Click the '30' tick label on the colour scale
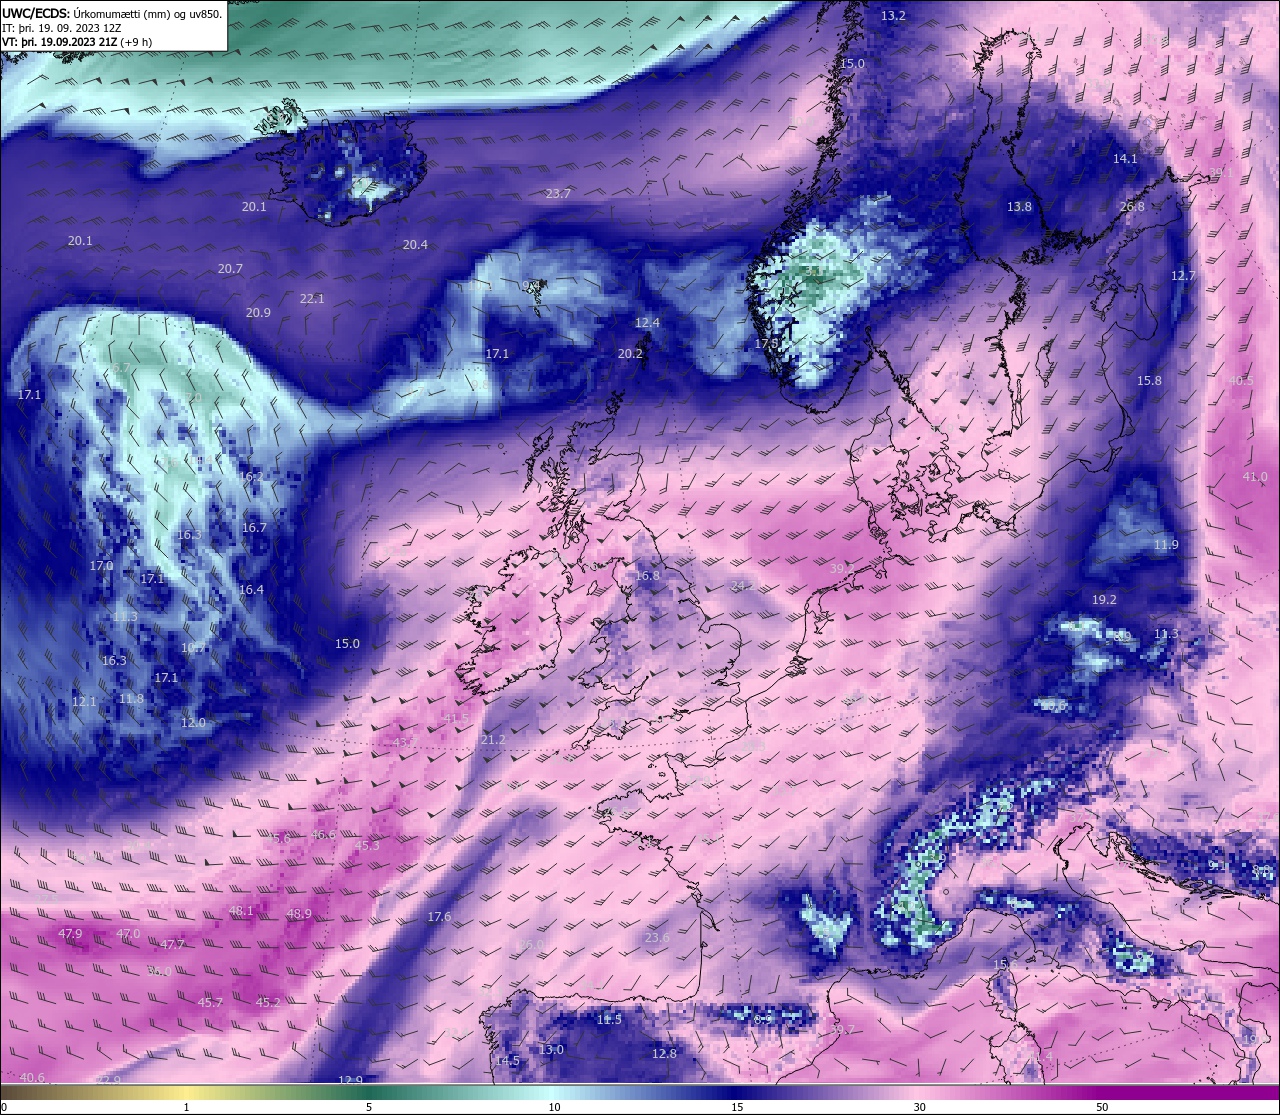 [x=919, y=1107]
